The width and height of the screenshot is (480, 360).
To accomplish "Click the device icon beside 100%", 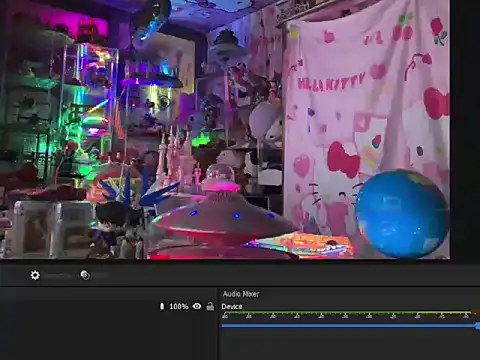I will point(162,306).
